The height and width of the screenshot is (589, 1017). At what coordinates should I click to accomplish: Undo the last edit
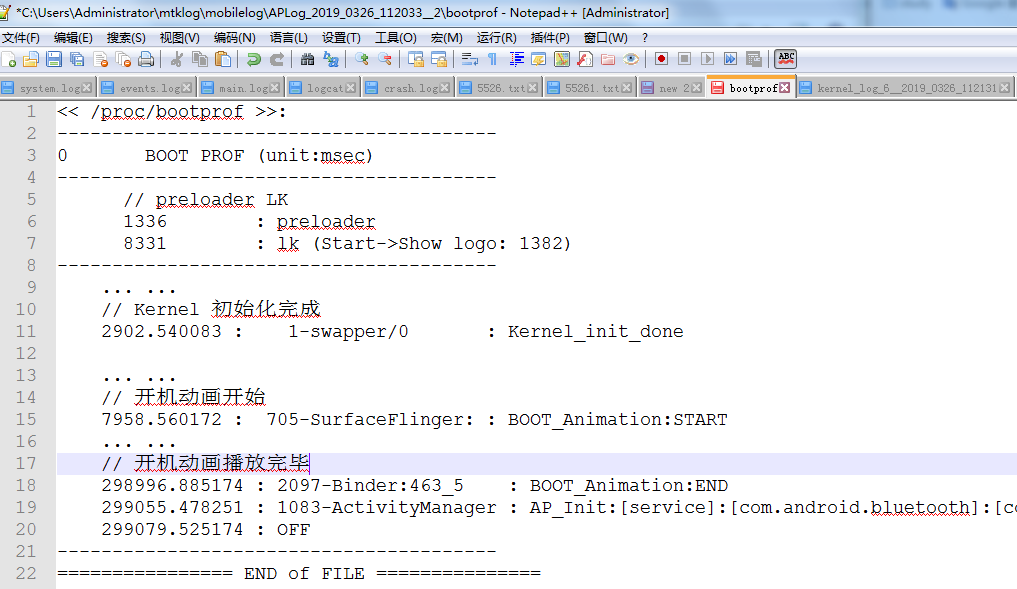(253, 62)
